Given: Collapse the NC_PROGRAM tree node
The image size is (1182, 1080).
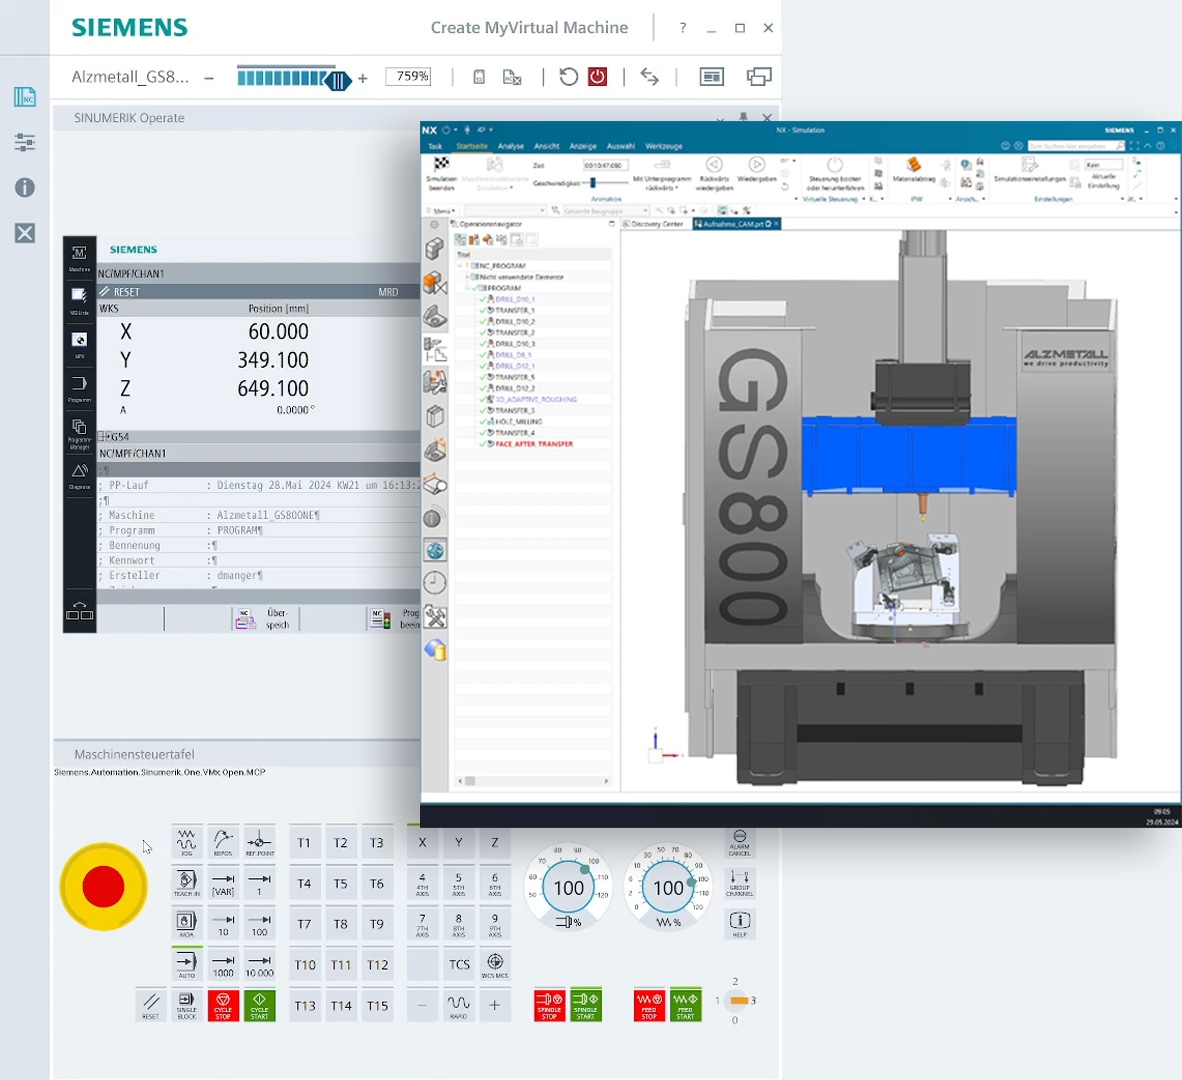Looking at the screenshot, I should pyautogui.click(x=461, y=266).
